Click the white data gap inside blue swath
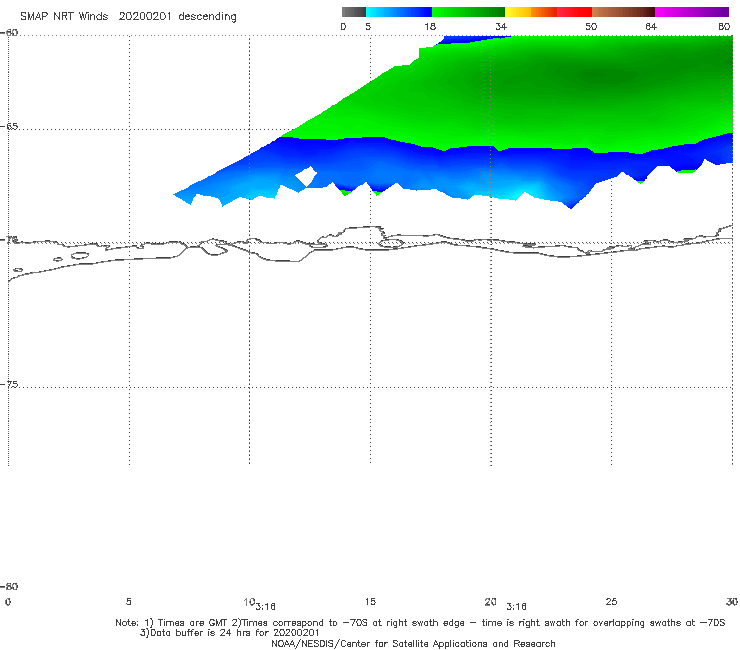Image resolution: width=740 pixels, height=650 pixels. [x=306, y=177]
